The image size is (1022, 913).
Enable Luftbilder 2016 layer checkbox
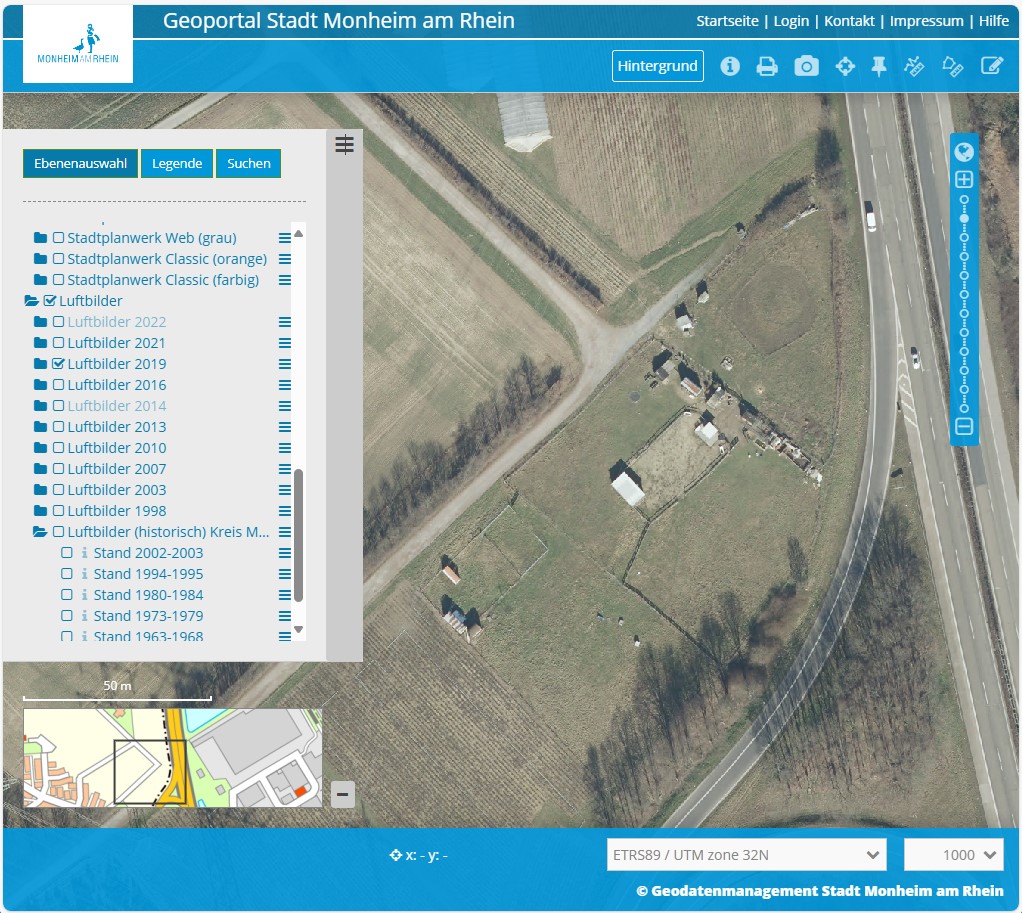tap(58, 384)
